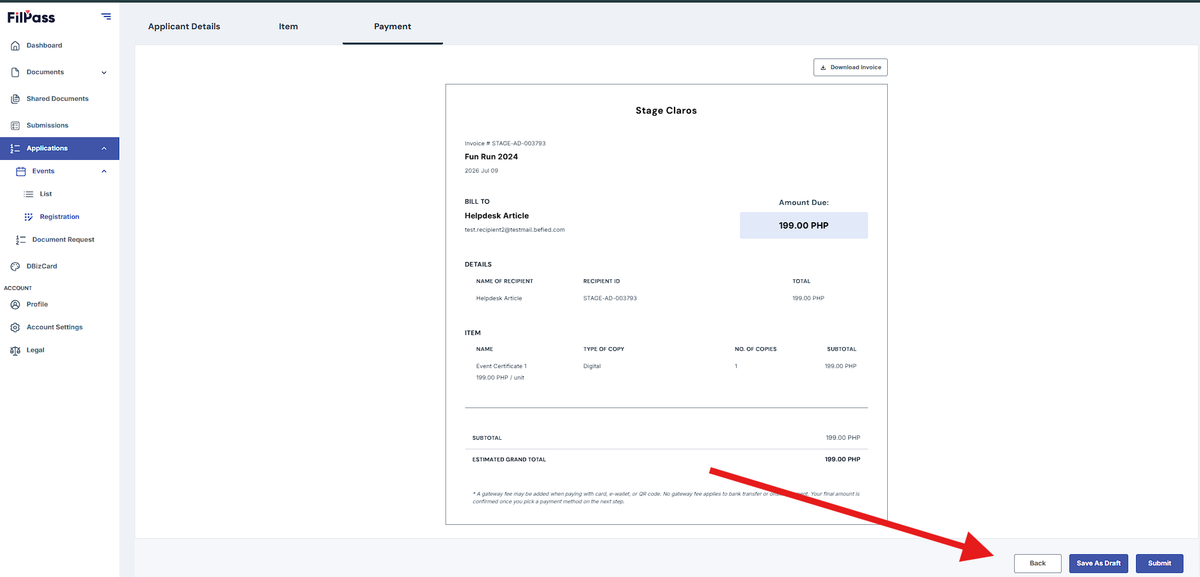Switch to the Applicant Details tab
Viewport: 1200px width, 577px height.
(184, 26)
